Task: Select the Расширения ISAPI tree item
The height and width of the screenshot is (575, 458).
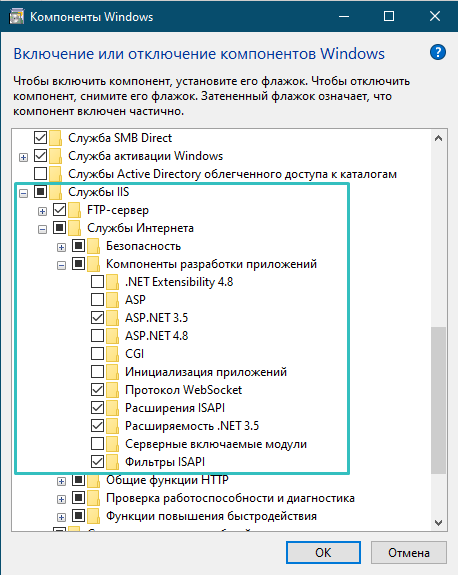Action: point(175,408)
